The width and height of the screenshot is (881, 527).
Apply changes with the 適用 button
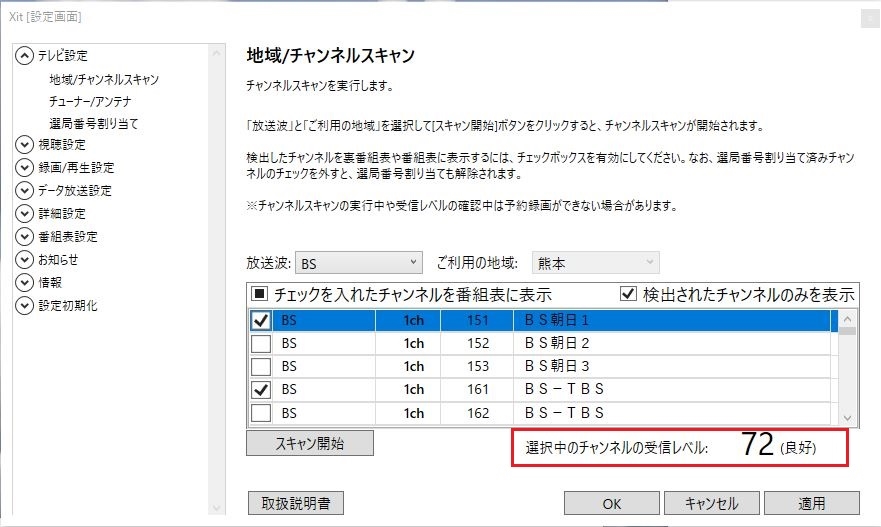pos(812,503)
